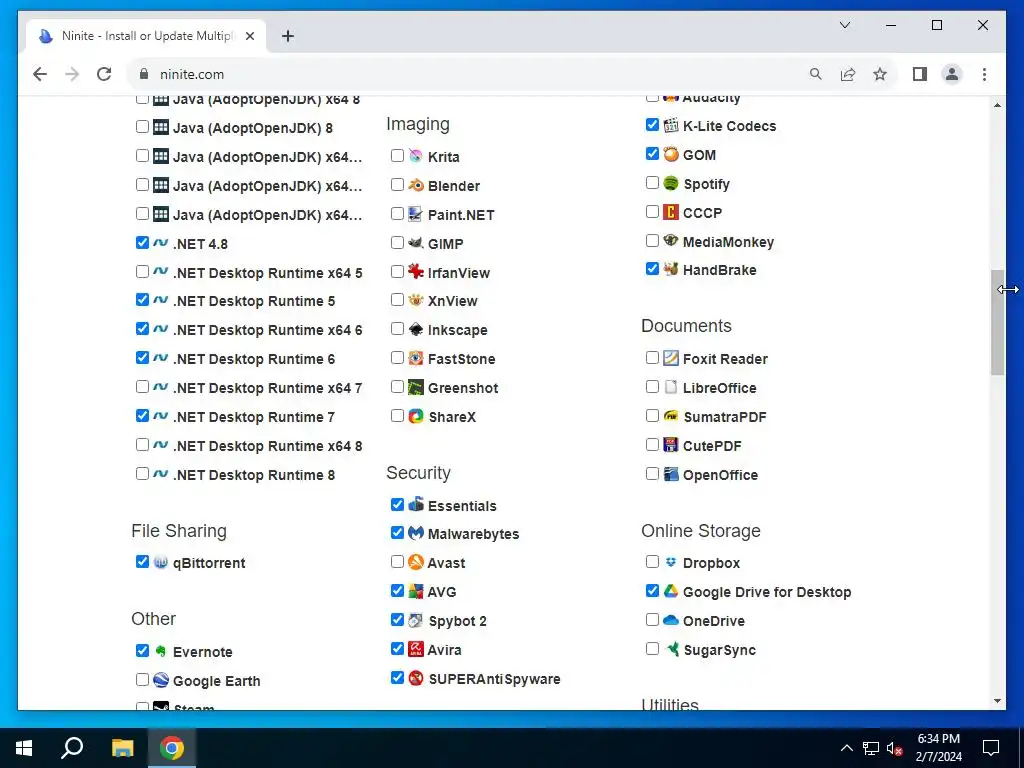Check the OpenOffice checkbox
1024x768 pixels.
pyautogui.click(x=652, y=474)
